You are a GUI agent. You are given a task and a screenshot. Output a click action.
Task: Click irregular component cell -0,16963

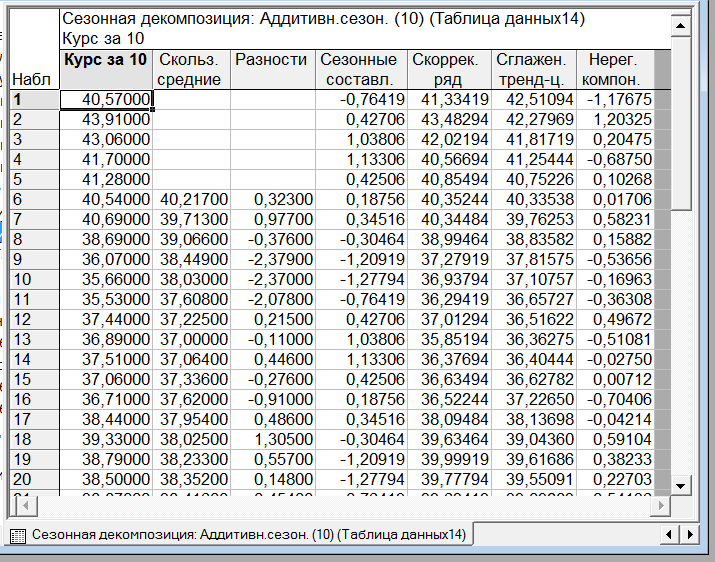point(616,279)
